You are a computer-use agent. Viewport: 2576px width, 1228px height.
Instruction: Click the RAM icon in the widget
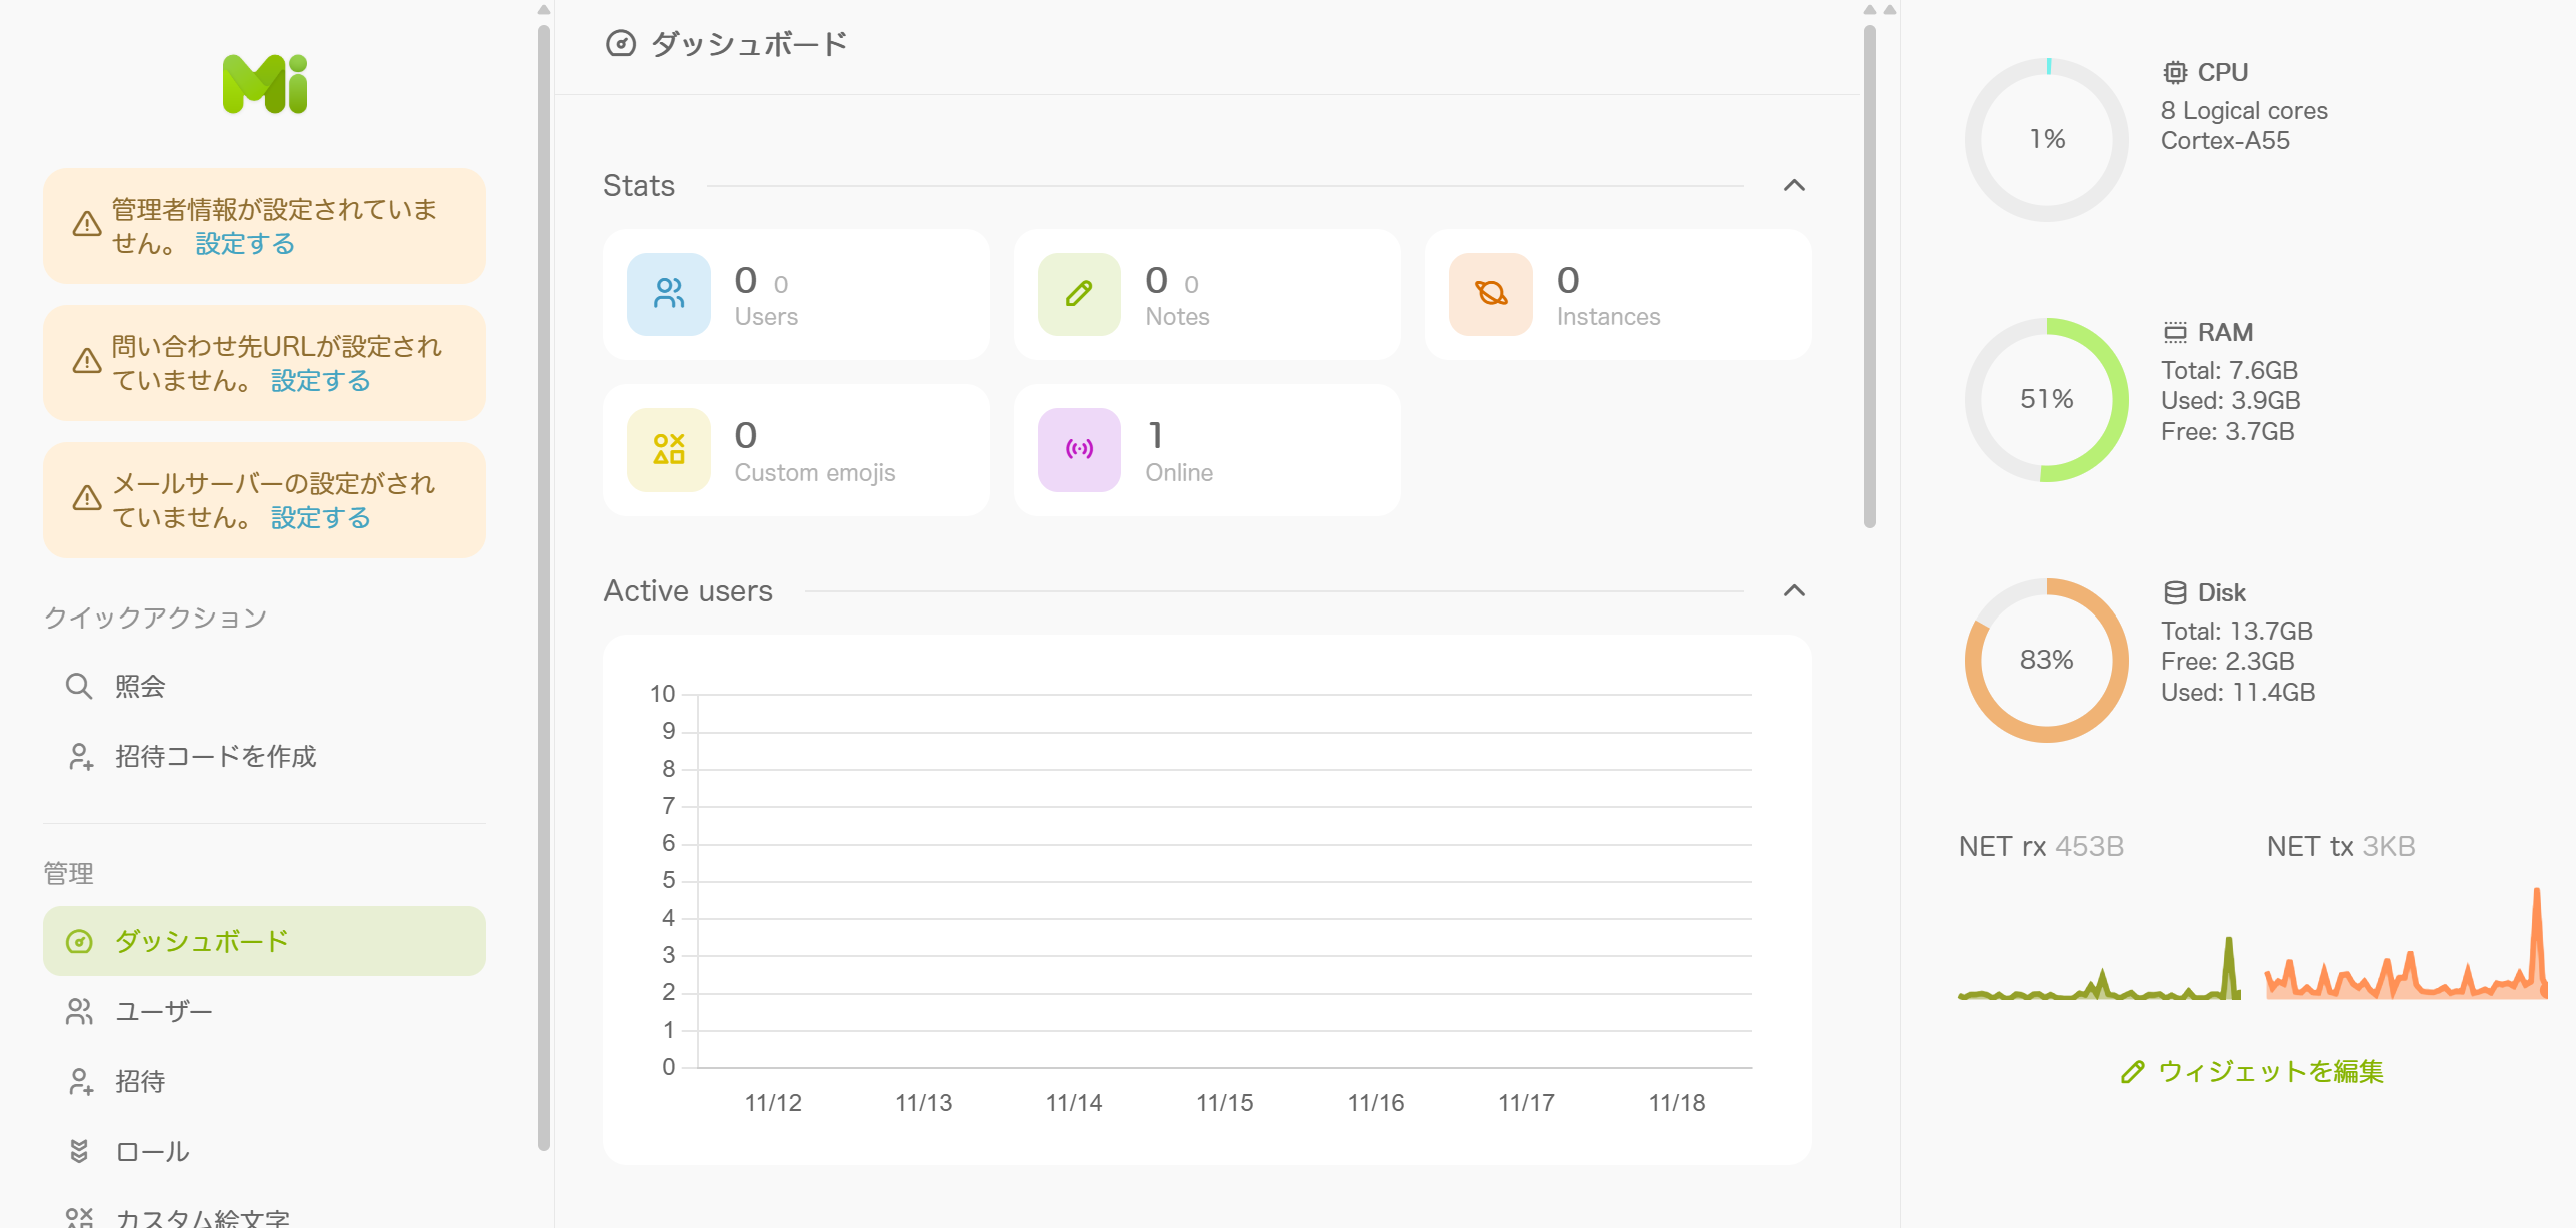point(2175,333)
